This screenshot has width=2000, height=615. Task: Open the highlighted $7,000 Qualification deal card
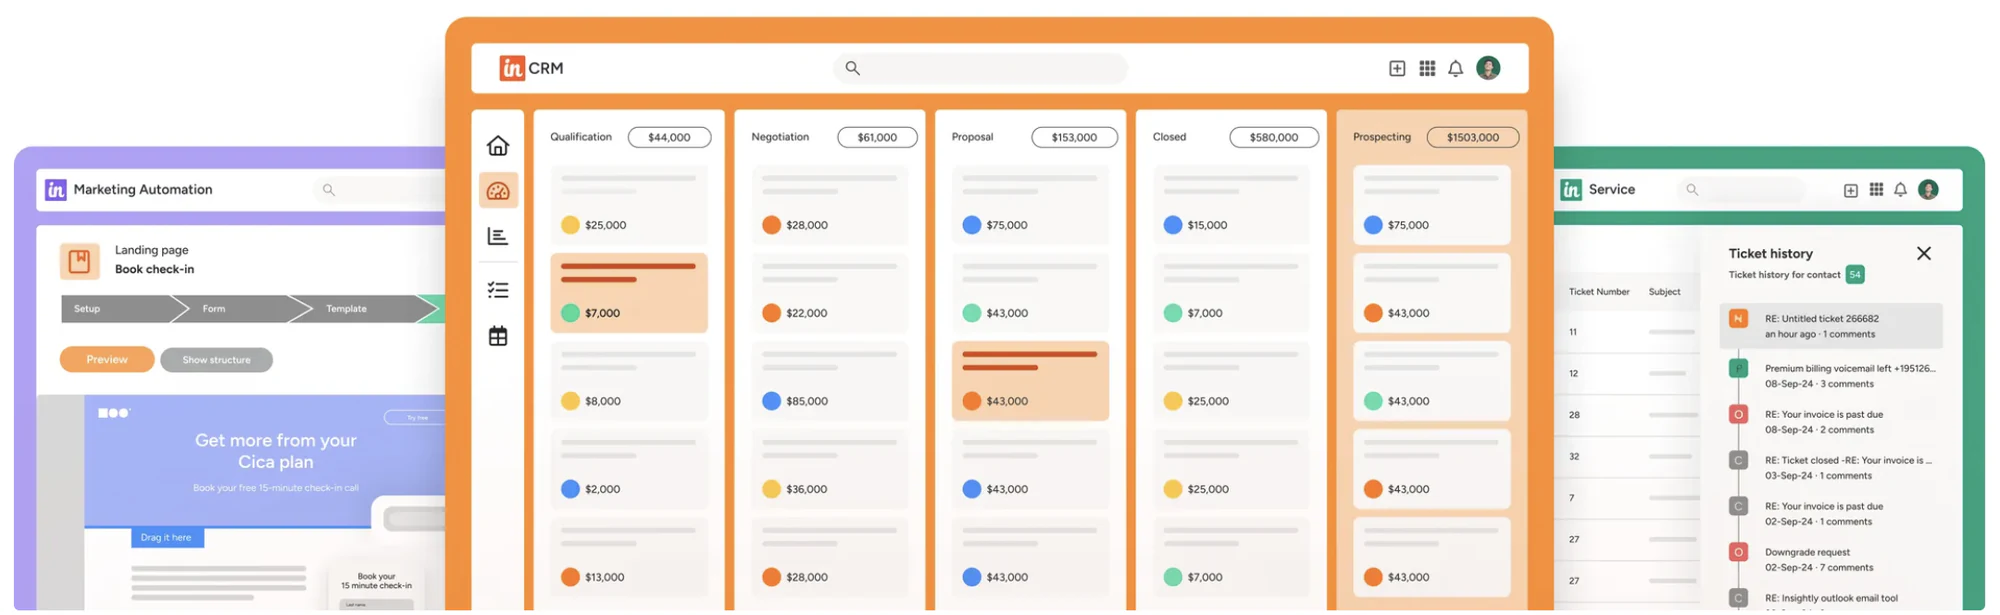tap(629, 293)
